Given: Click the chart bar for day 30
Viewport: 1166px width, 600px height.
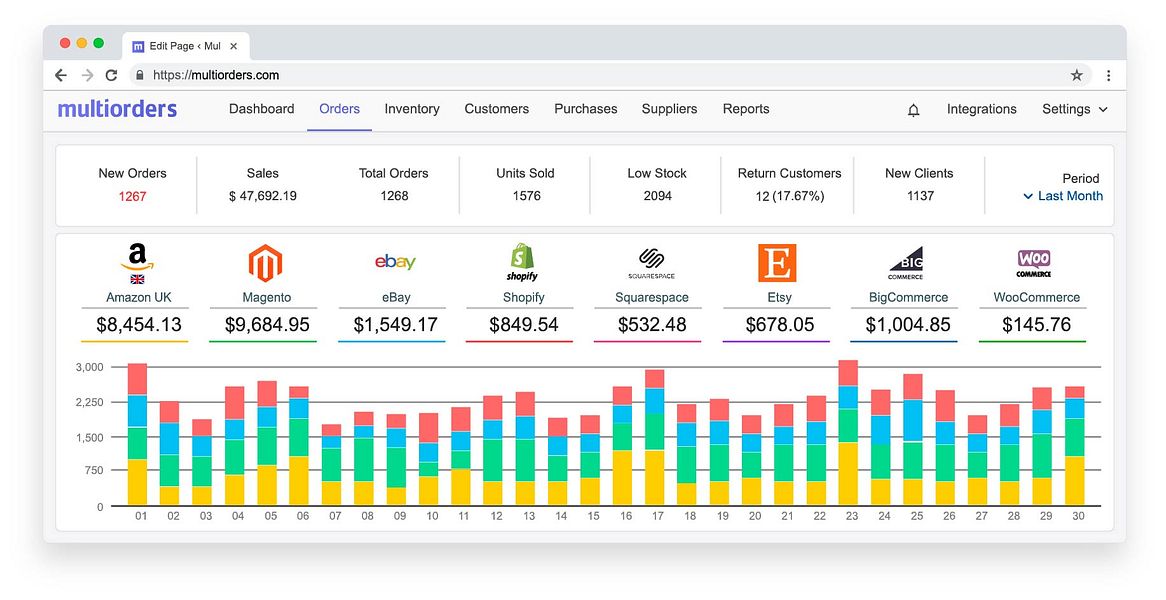Looking at the screenshot, I should [x=1075, y=446].
